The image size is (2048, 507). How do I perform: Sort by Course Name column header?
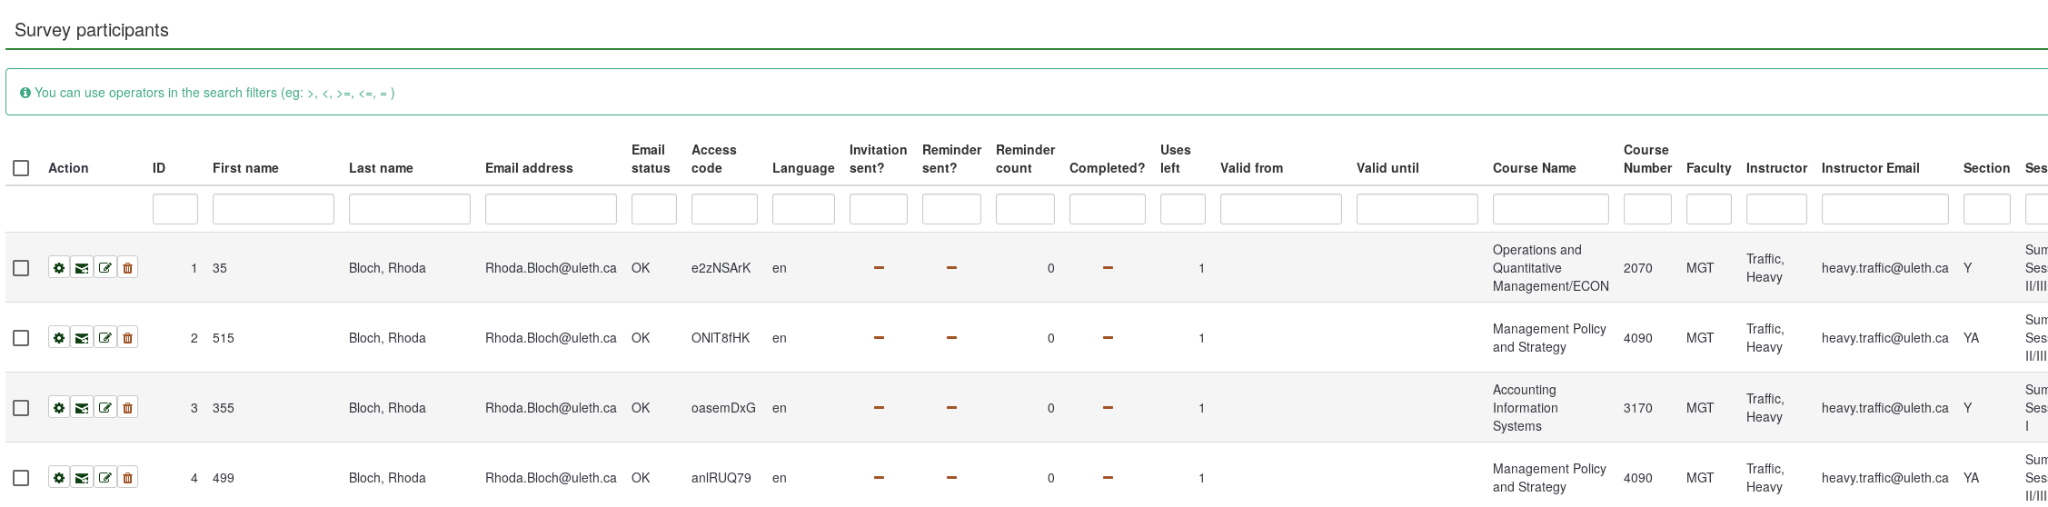click(1534, 168)
